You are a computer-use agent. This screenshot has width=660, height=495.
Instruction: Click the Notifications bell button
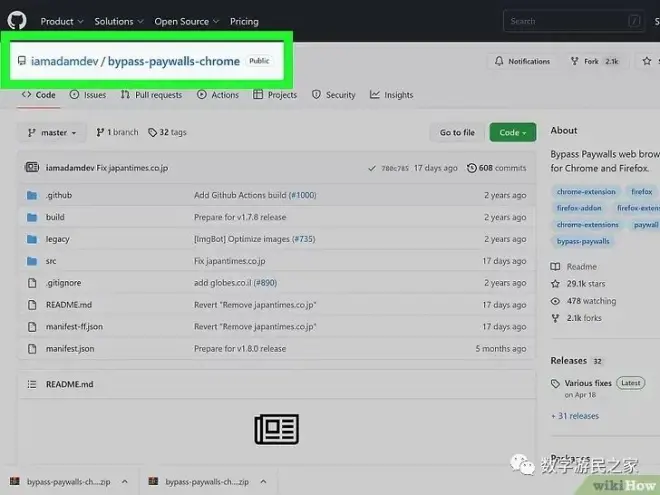522,61
